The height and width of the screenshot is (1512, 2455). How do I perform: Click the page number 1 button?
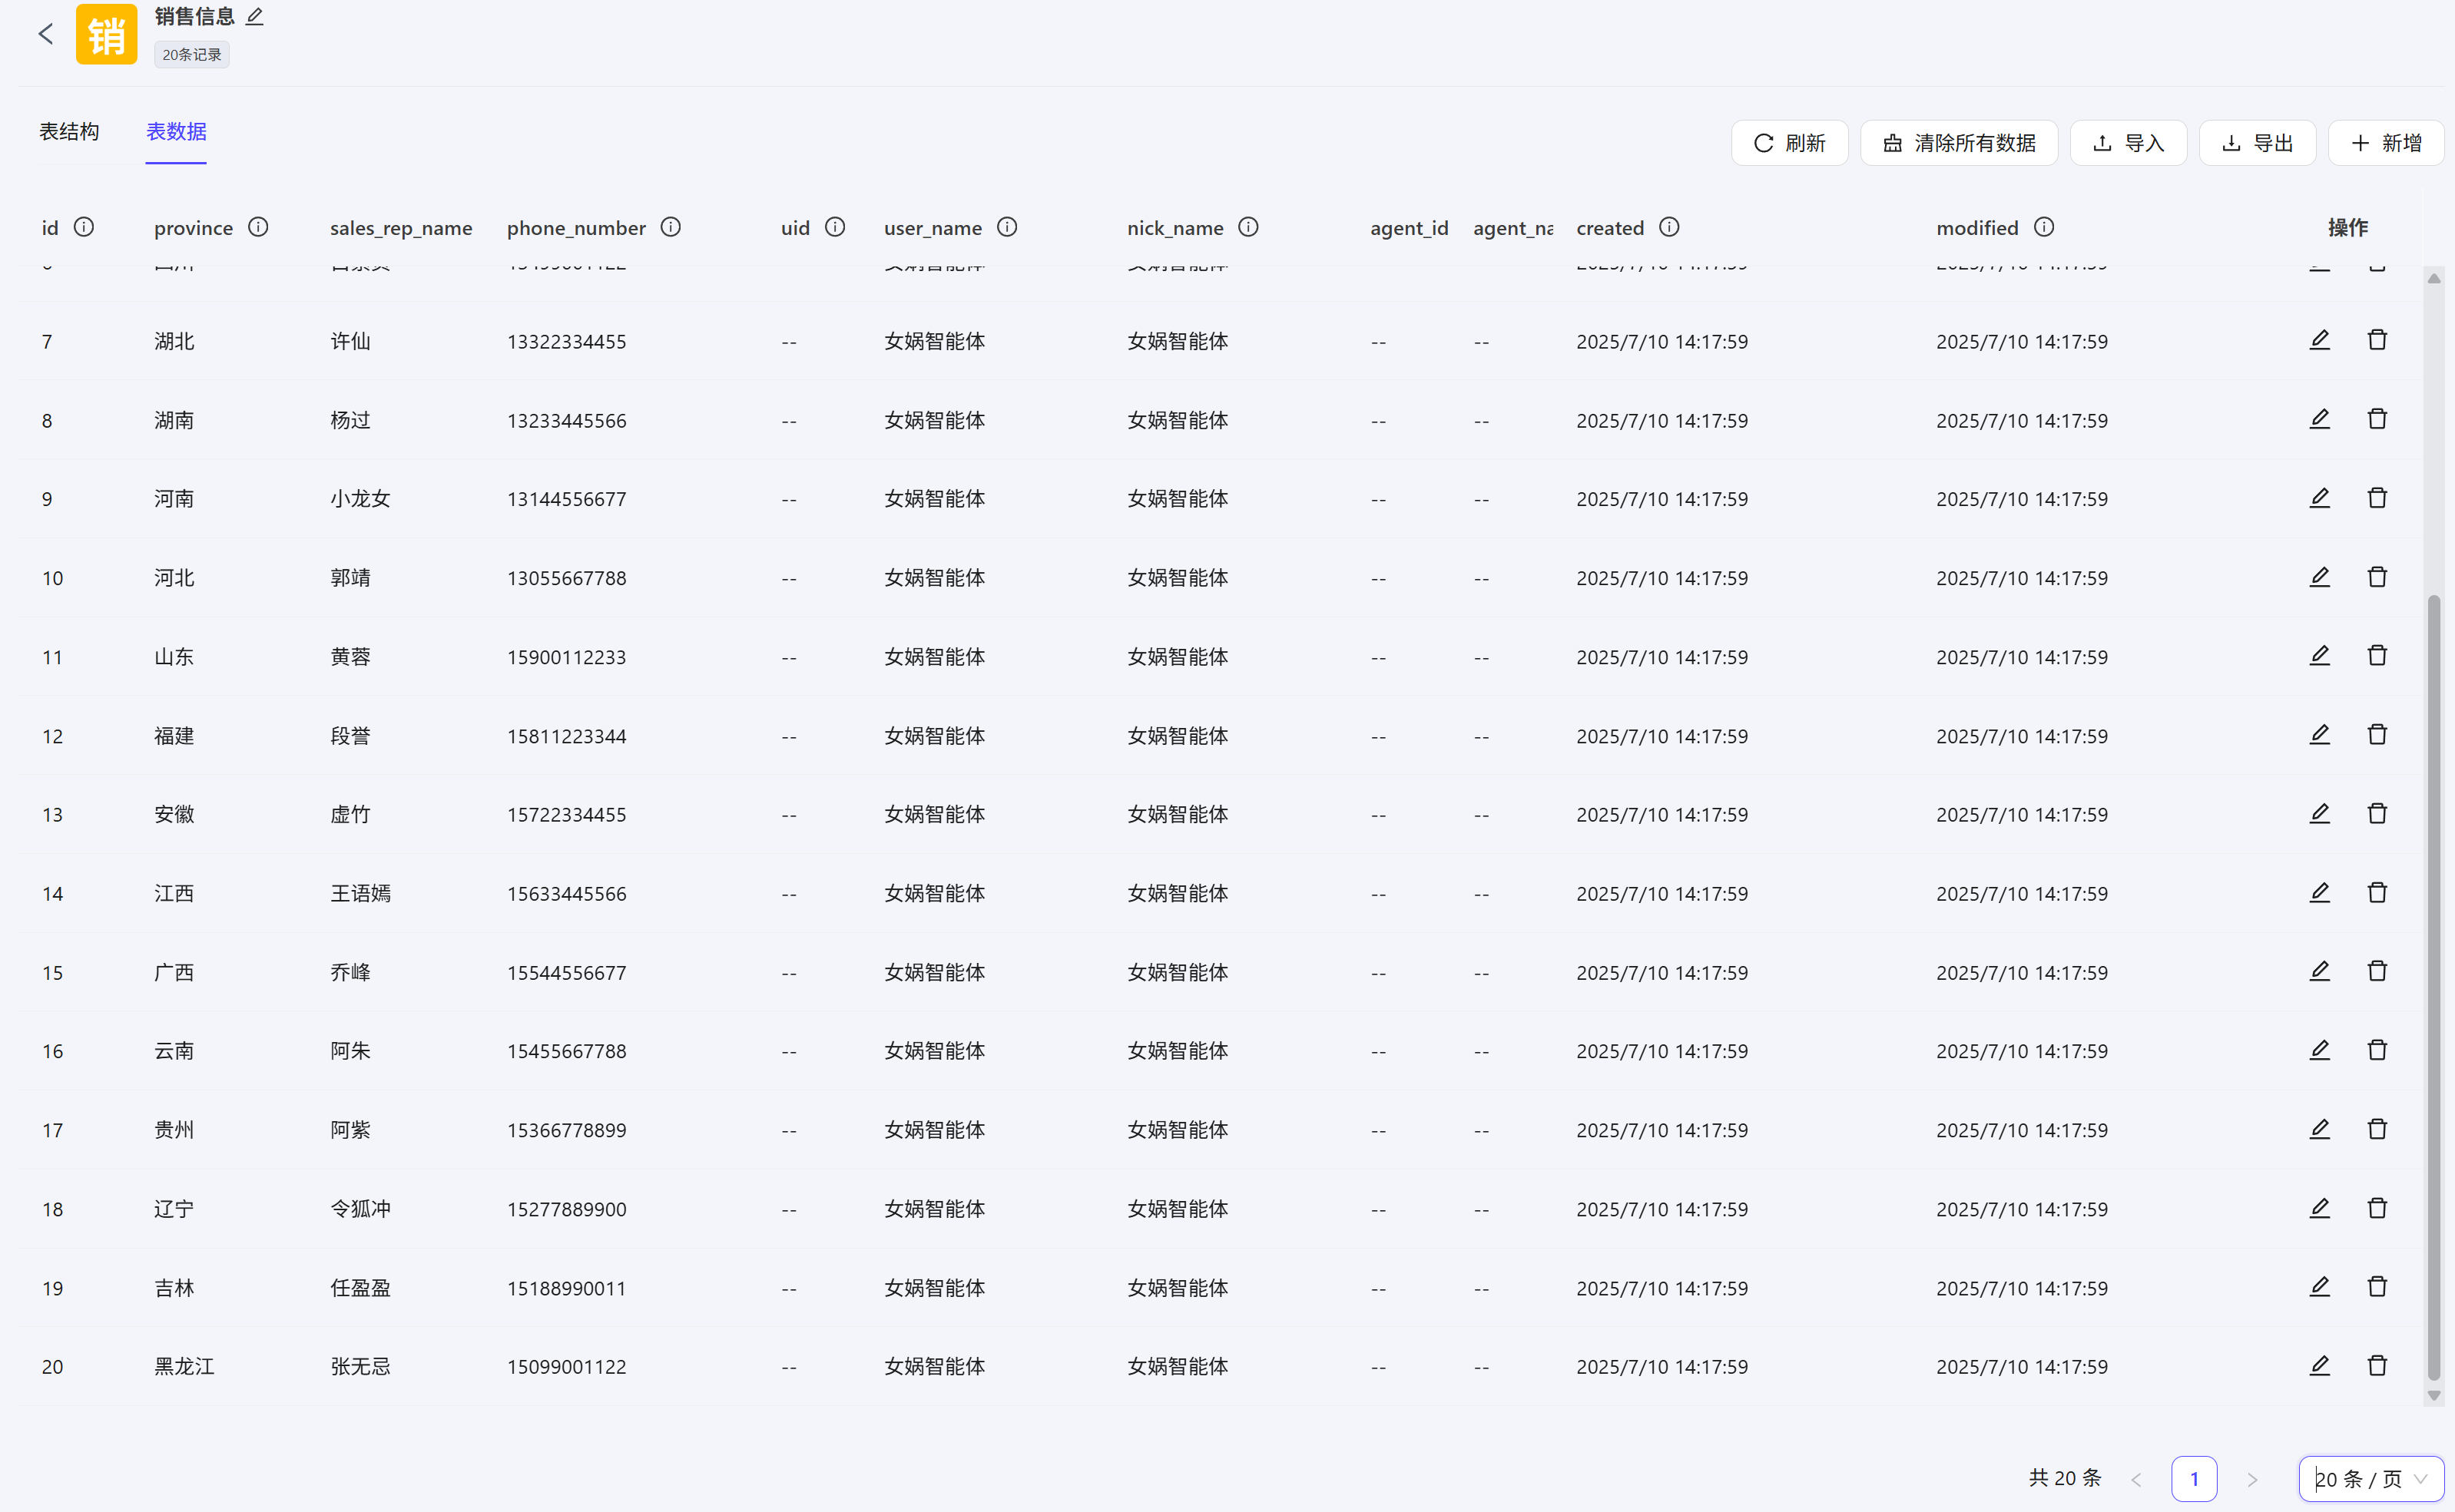[x=2194, y=1479]
